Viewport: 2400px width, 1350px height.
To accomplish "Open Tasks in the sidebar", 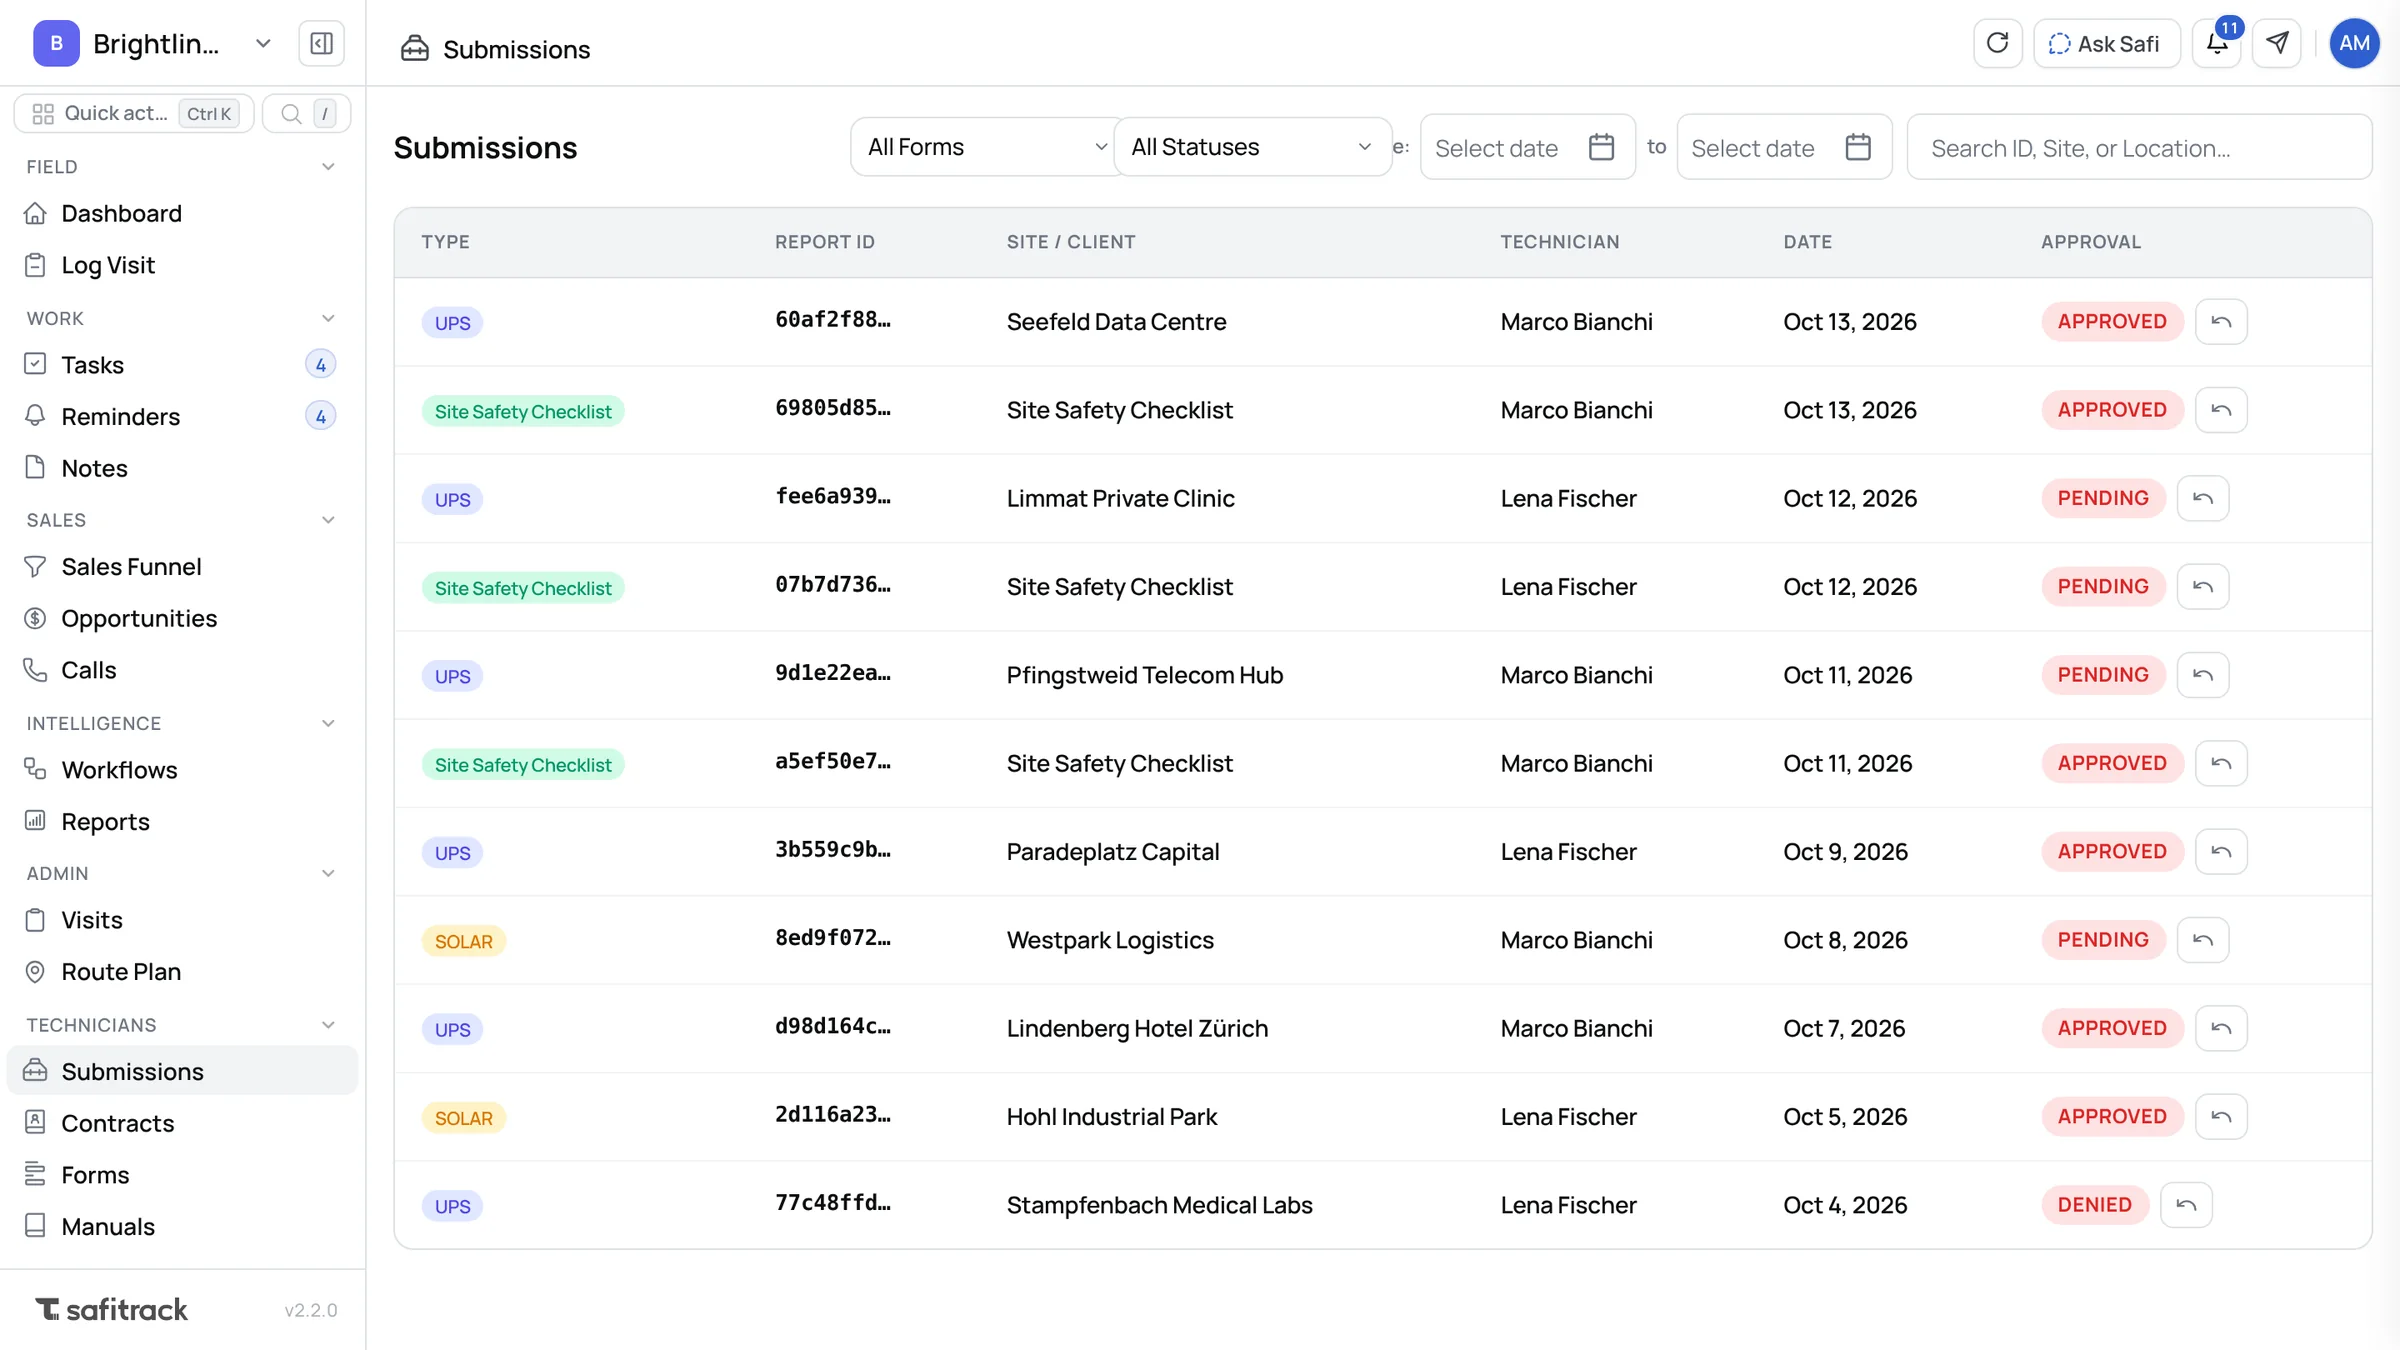I will pyautogui.click(x=182, y=365).
